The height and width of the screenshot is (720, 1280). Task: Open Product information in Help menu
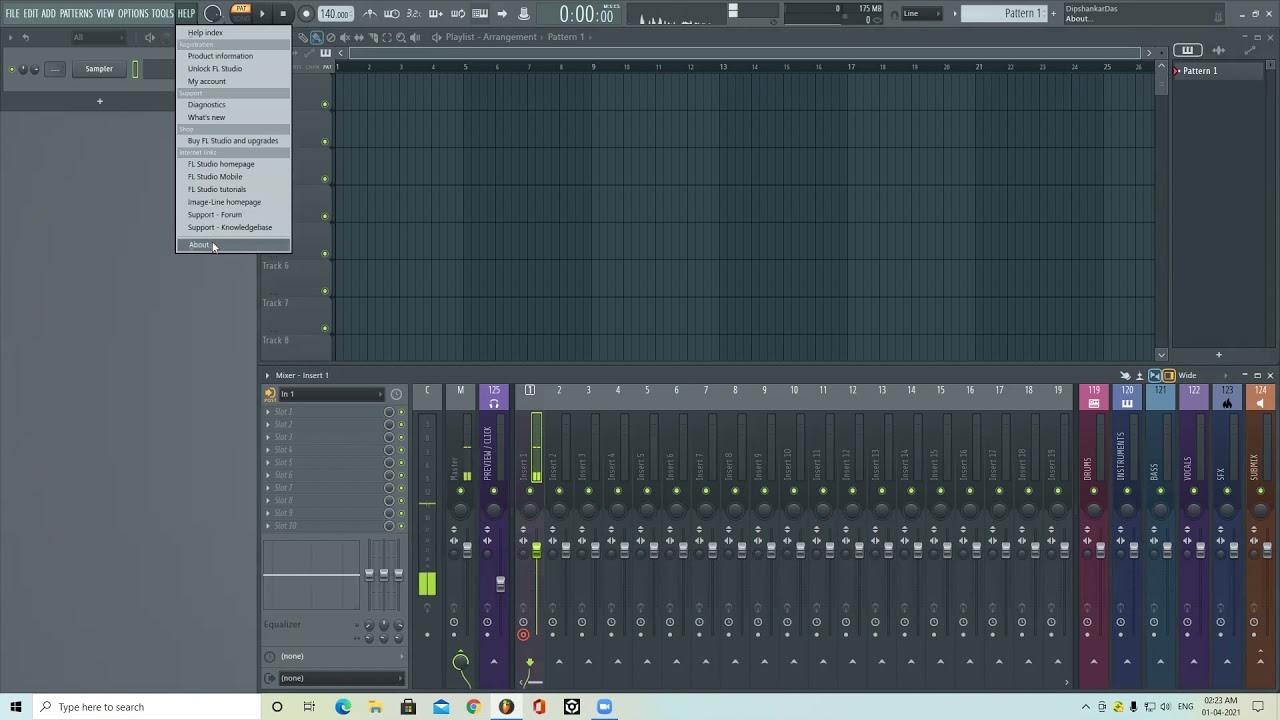[233, 56]
